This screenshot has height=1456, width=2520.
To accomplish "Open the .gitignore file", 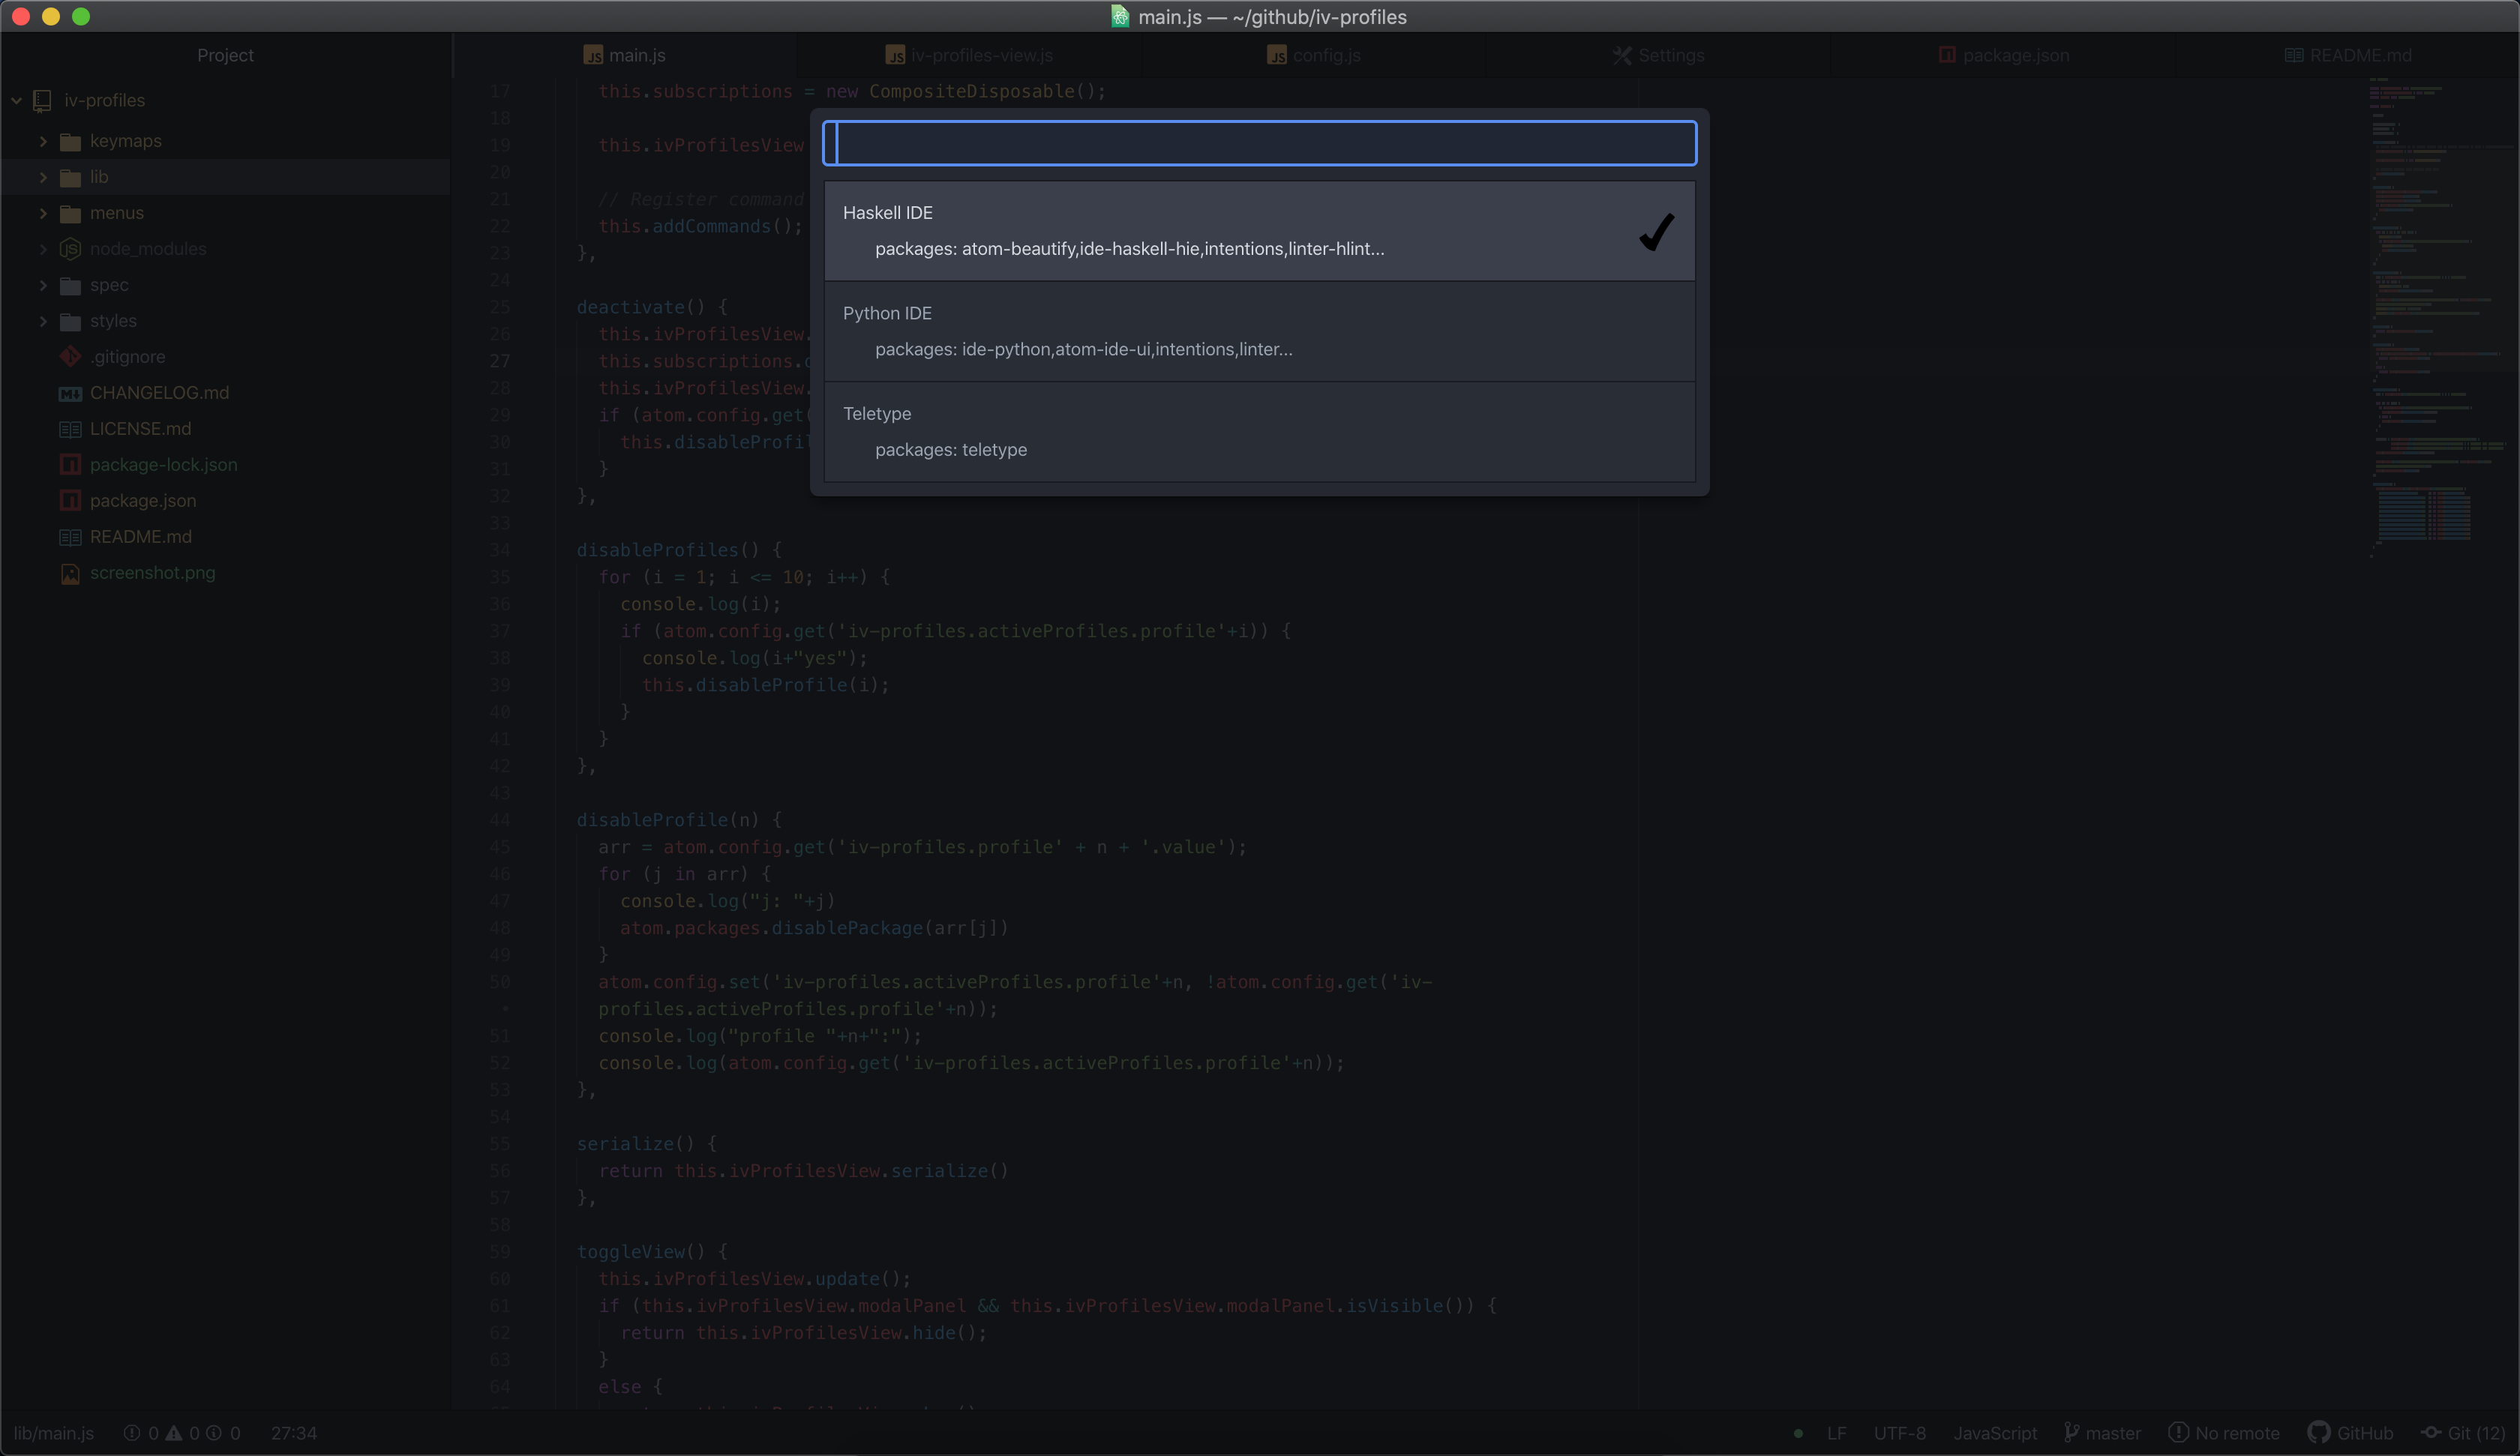I will [127, 357].
